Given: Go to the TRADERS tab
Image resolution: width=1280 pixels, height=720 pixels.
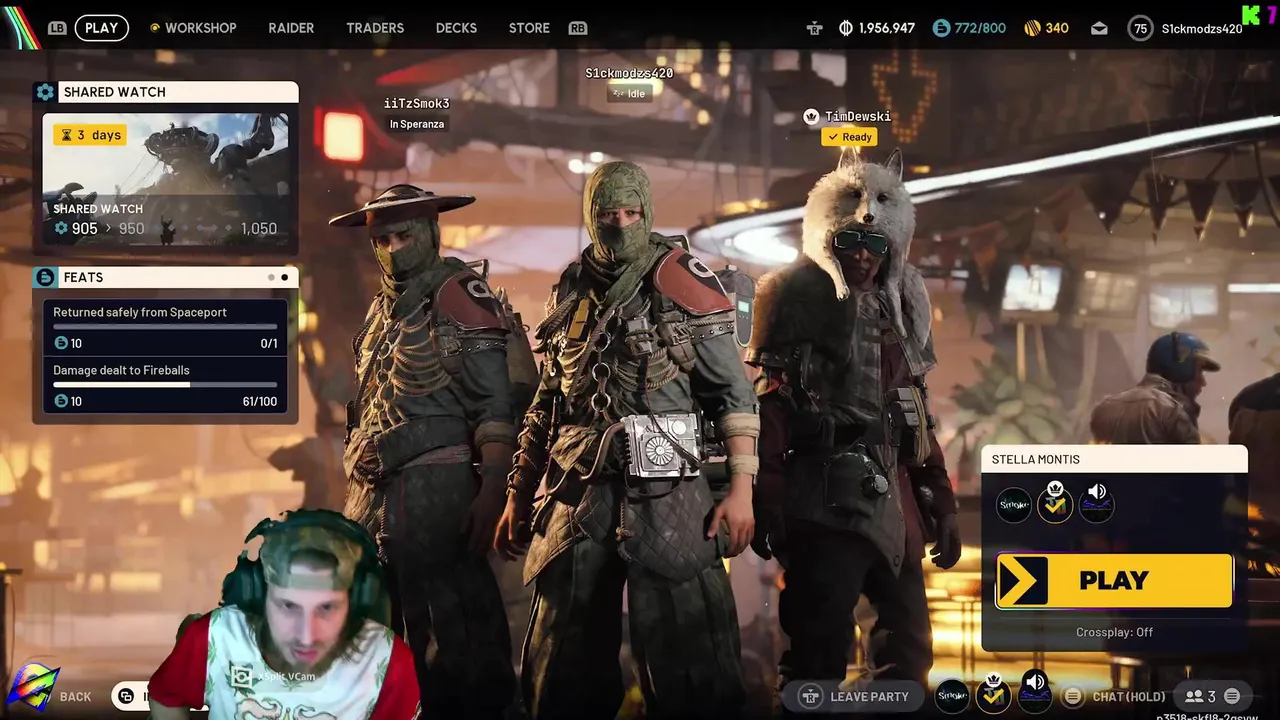Looking at the screenshot, I should (x=375, y=28).
